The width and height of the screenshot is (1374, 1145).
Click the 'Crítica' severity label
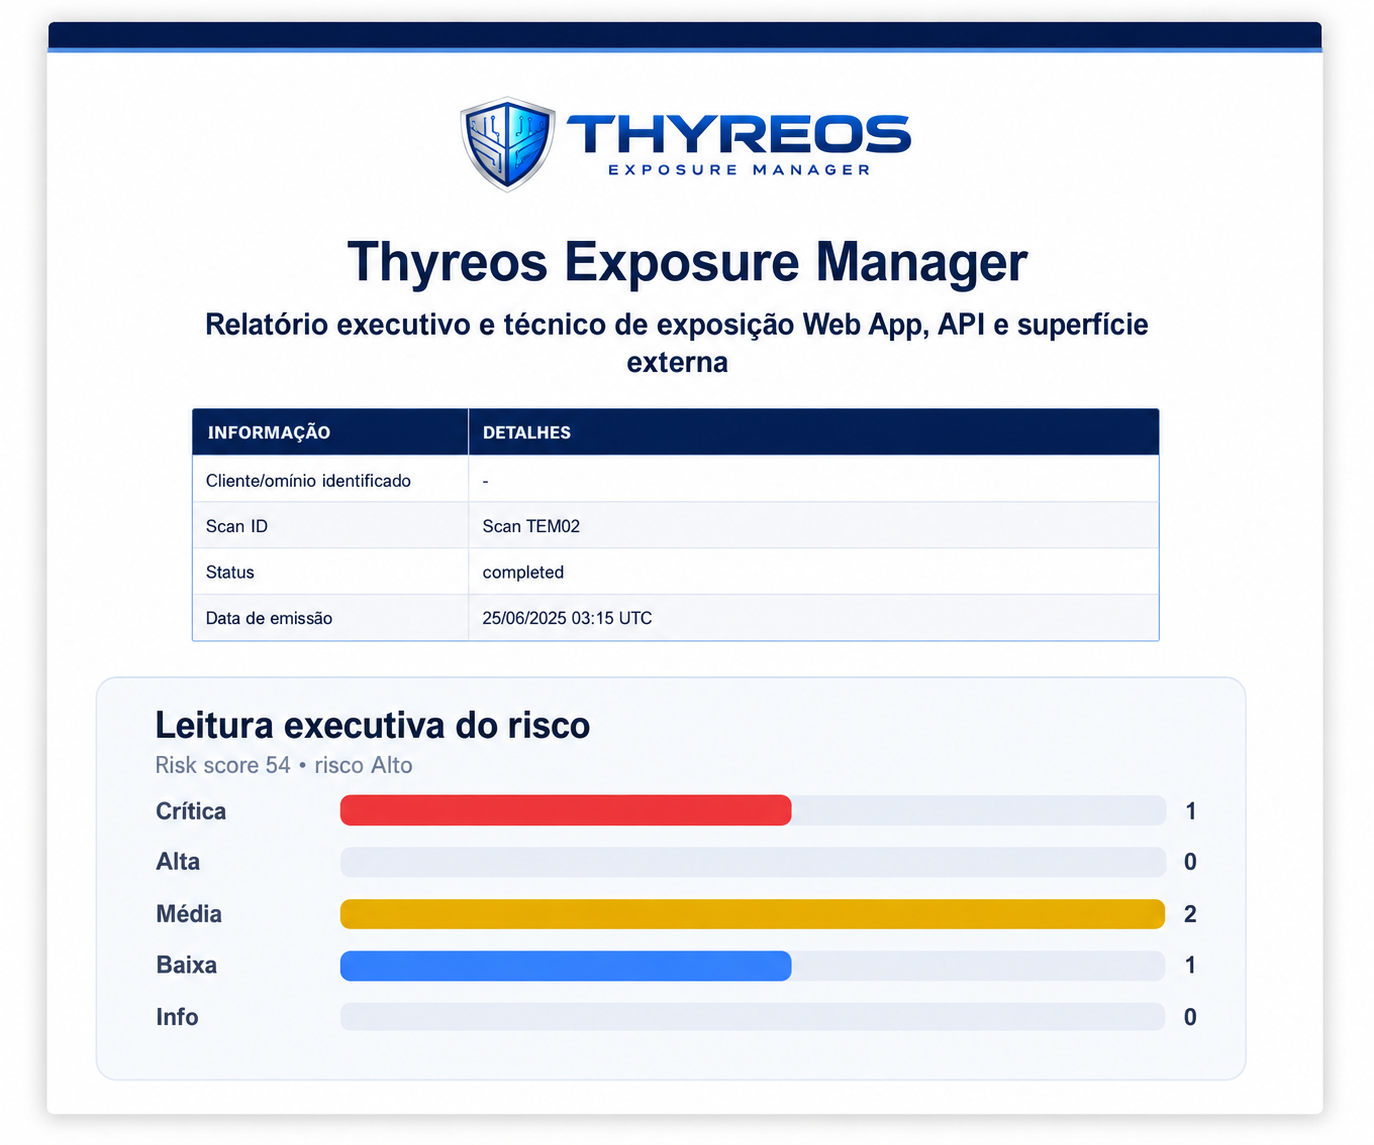[191, 811]
